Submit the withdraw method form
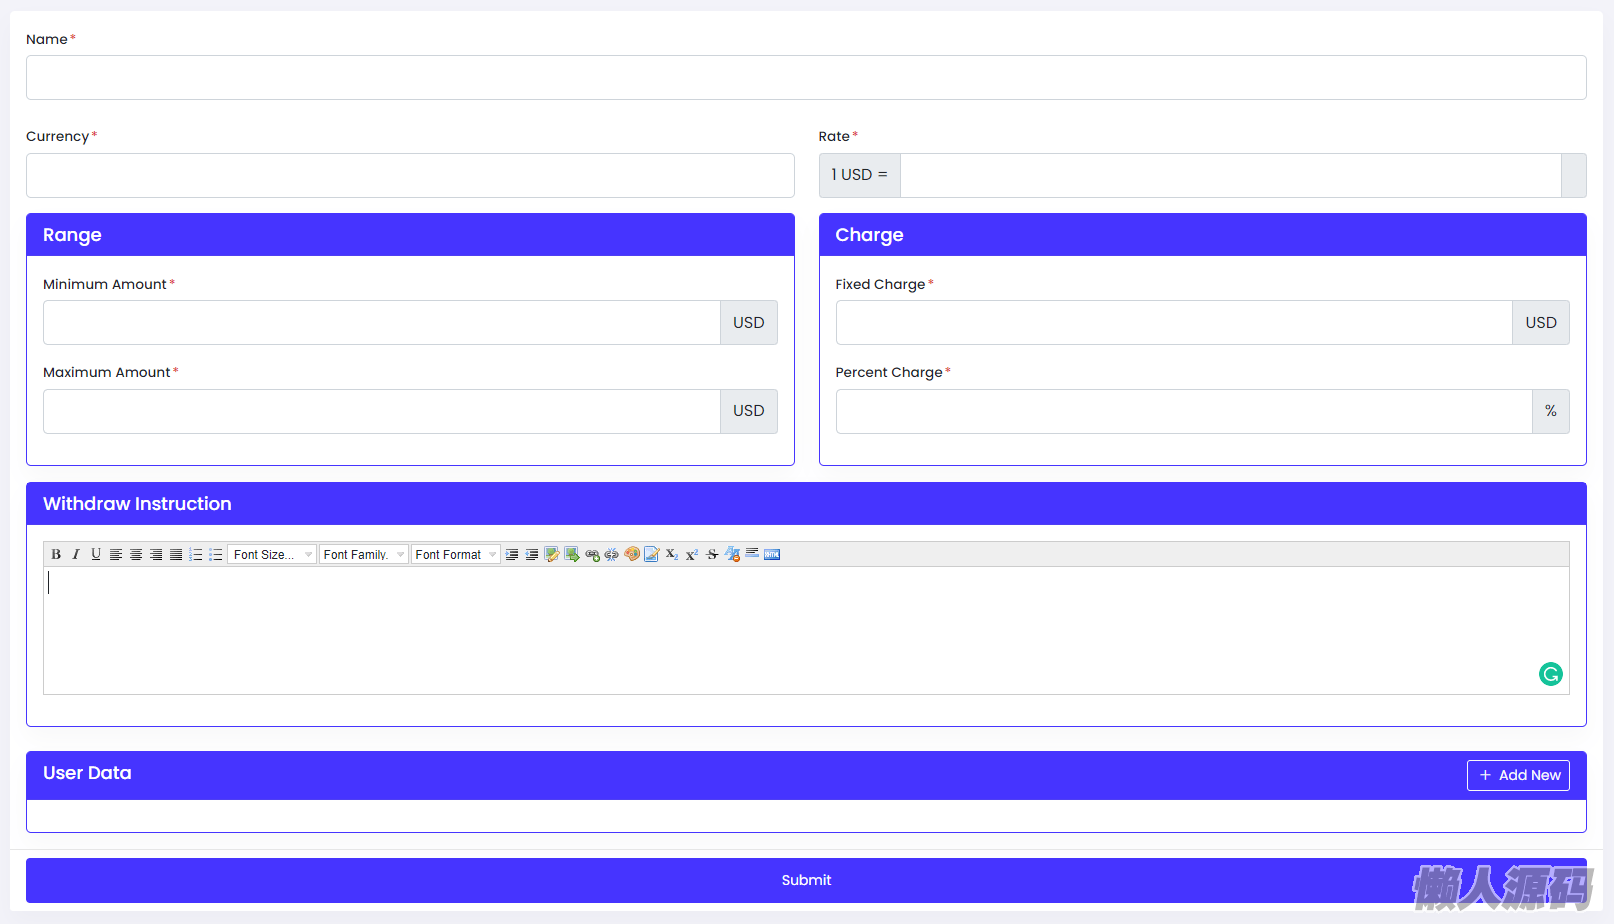1614x924 pixels. click(x=806, y=880)
